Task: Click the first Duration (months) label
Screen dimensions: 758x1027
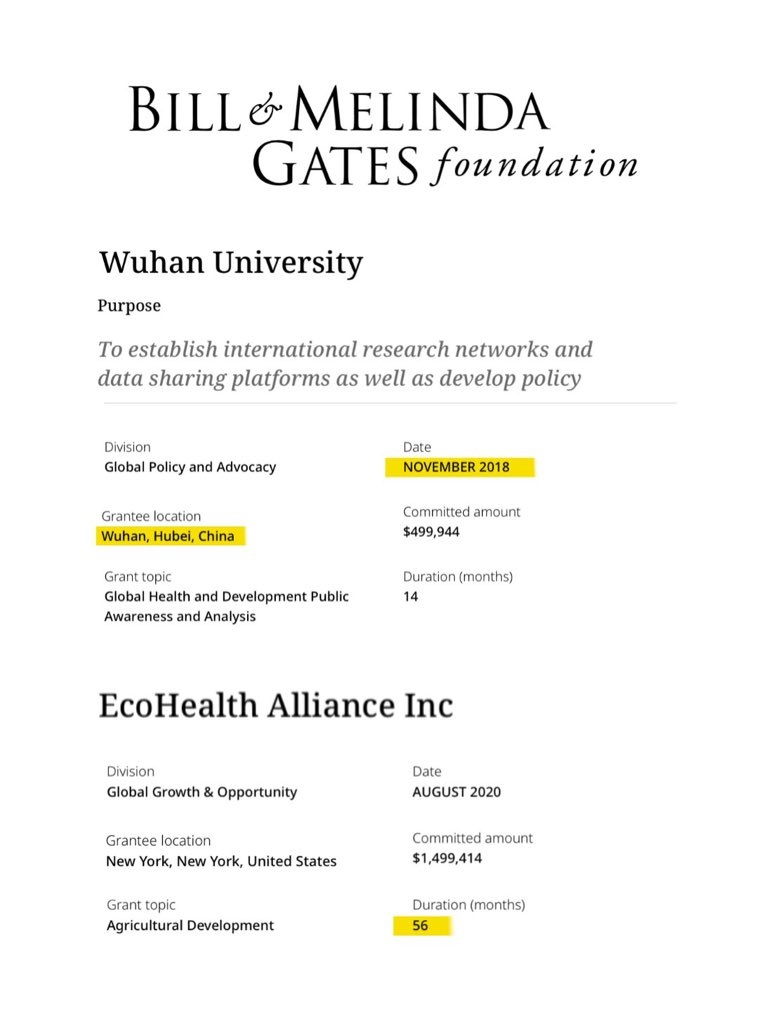Action: click(x=457, y=577)
